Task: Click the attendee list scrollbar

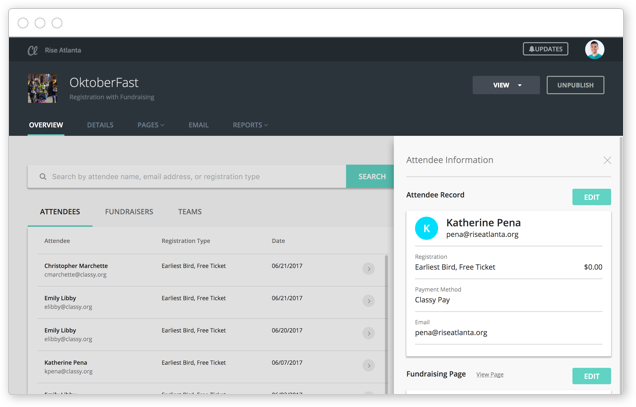Action: pyautogui.click(x=386, y=325)
